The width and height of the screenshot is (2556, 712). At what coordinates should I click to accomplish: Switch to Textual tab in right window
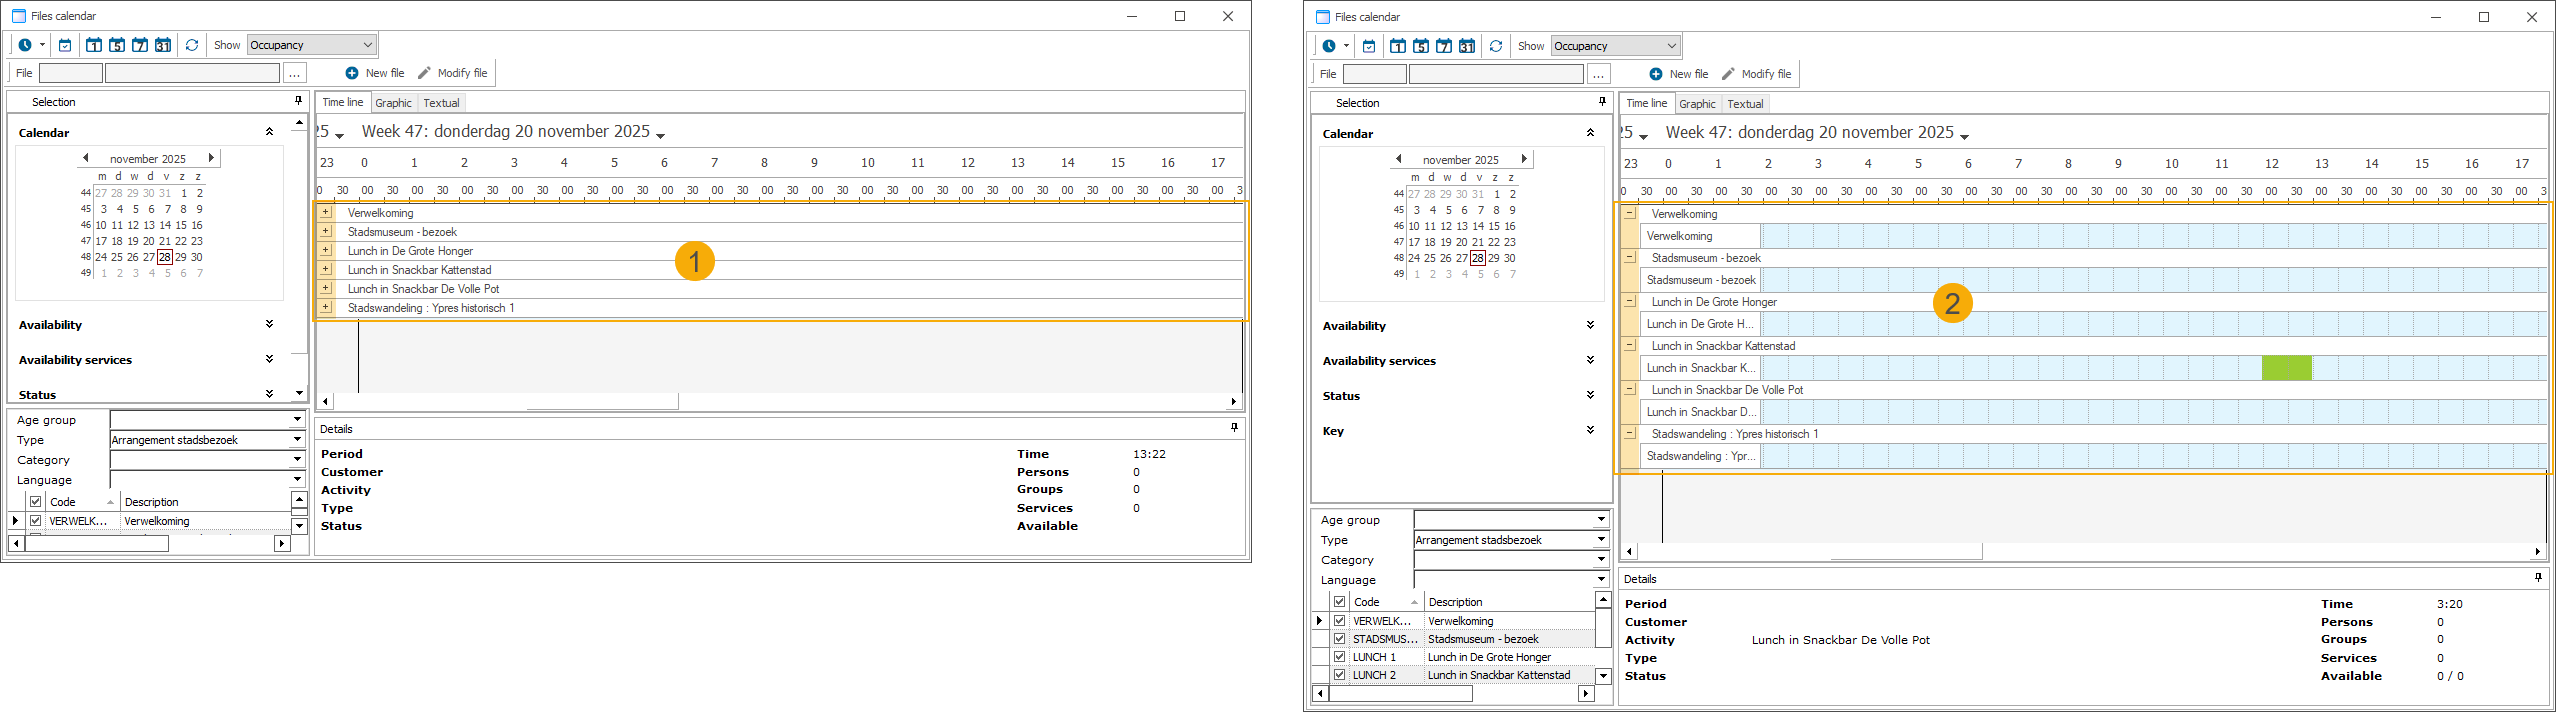point(1745,104)
